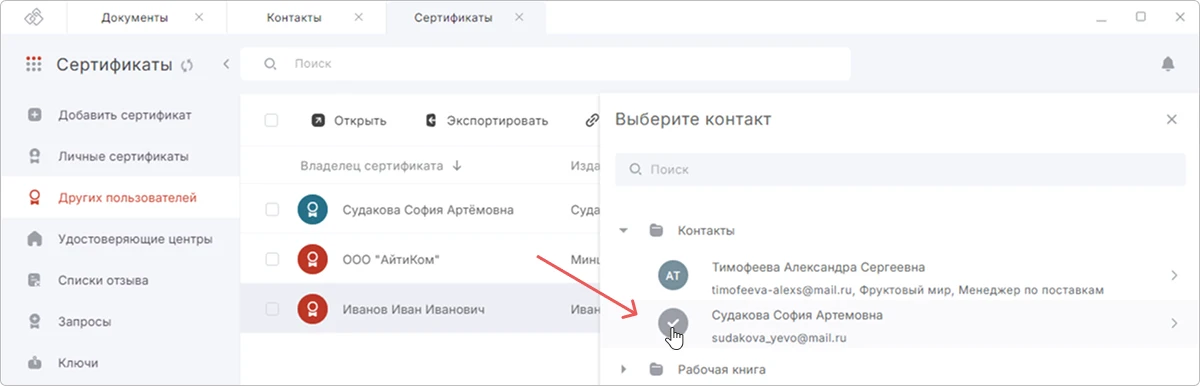Sort by Владелец сертификата column
Screen dimensions: 1200x386
[380, 166]
